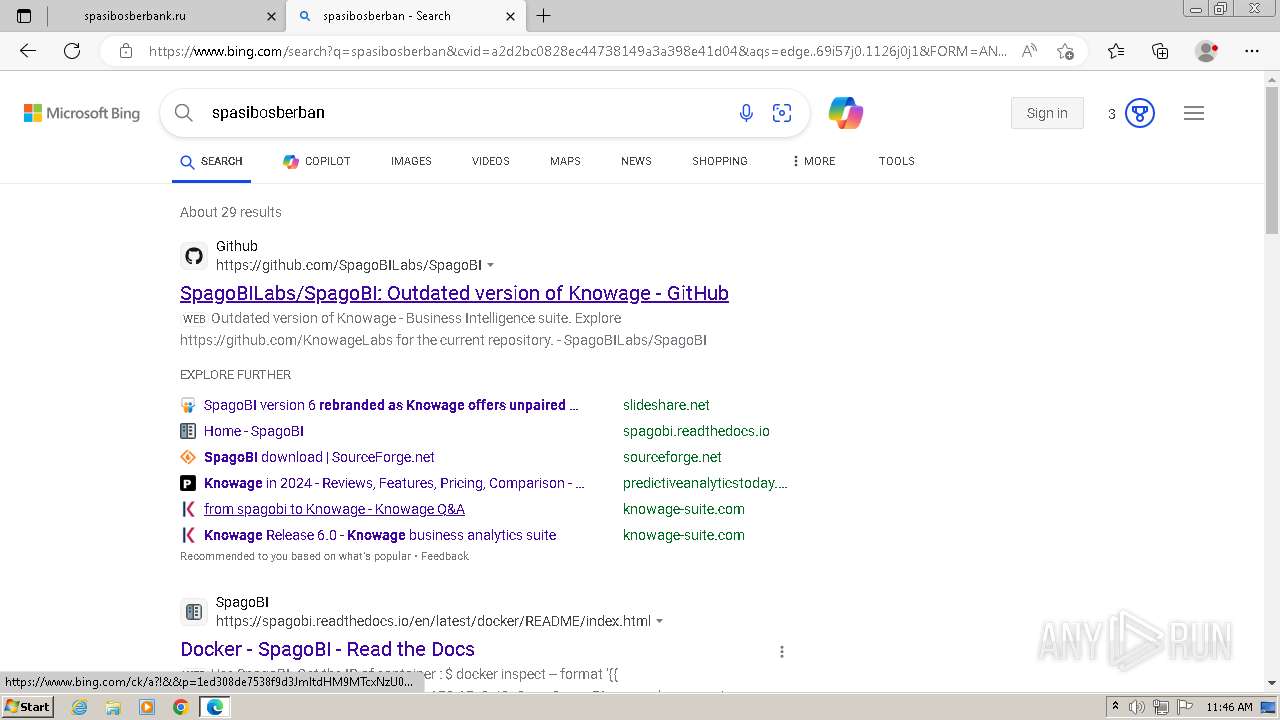Click spagobi.readthedocs.io domain text
Screen dimensions: 1280x720
coord(696,431)
